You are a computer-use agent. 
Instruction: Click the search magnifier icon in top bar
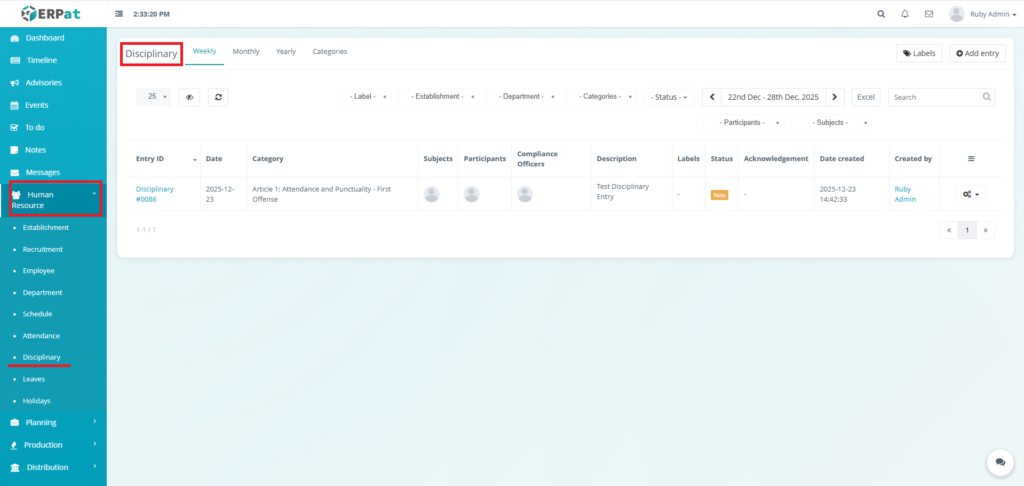coord(881,14)
